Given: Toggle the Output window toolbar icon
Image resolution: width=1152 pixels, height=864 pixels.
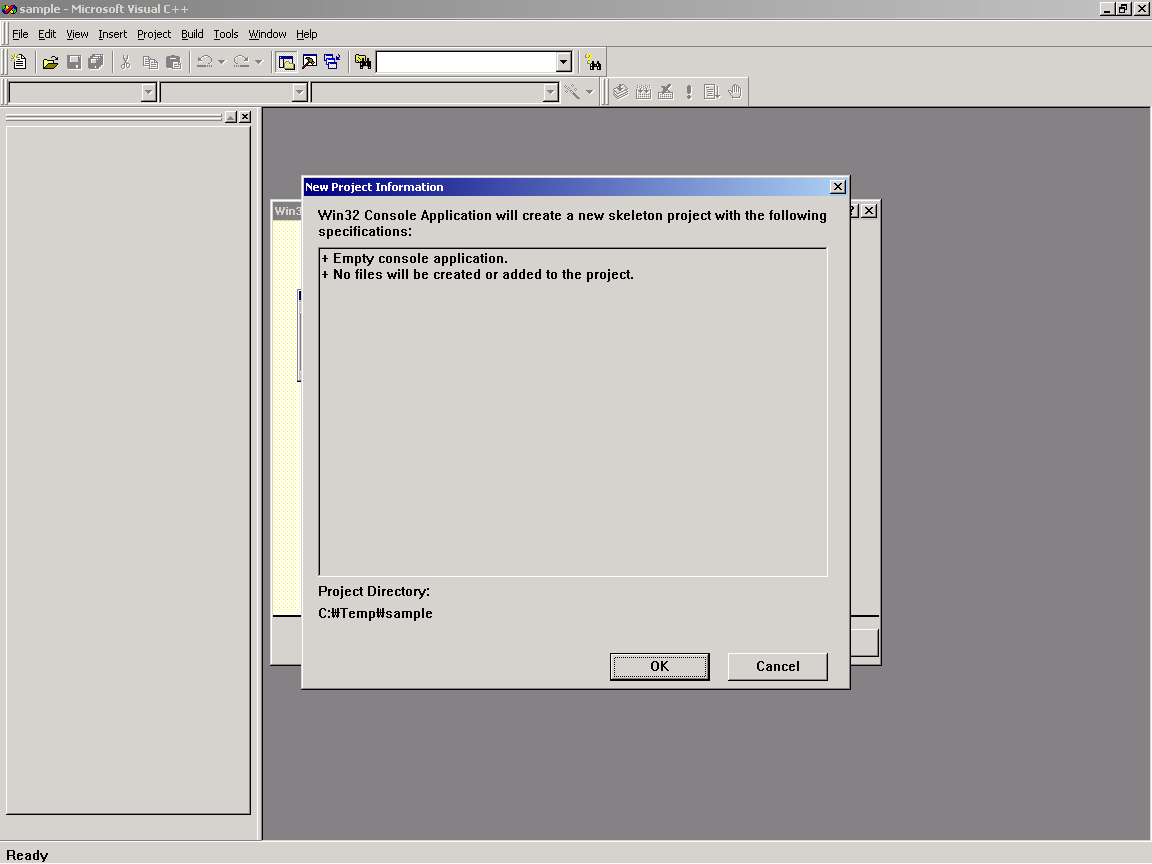Looking at the screenshot, I should [309, 62].
